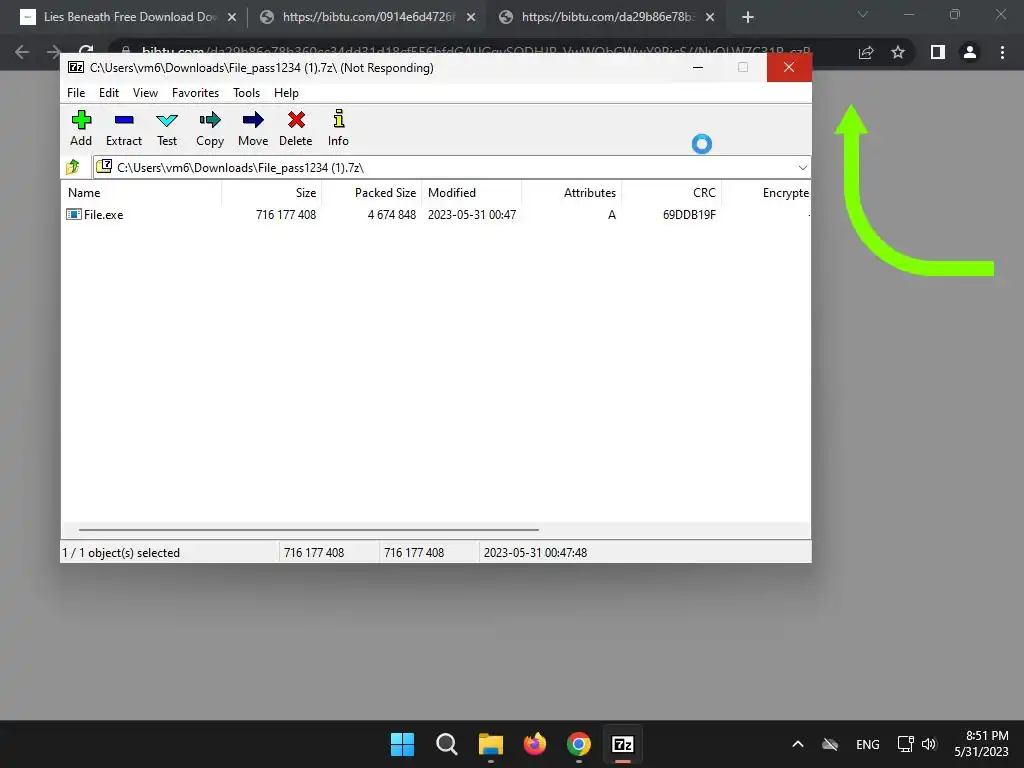Close the 7-Zip window
This screenshot has height=768, width=1024.
pos(789,67)
